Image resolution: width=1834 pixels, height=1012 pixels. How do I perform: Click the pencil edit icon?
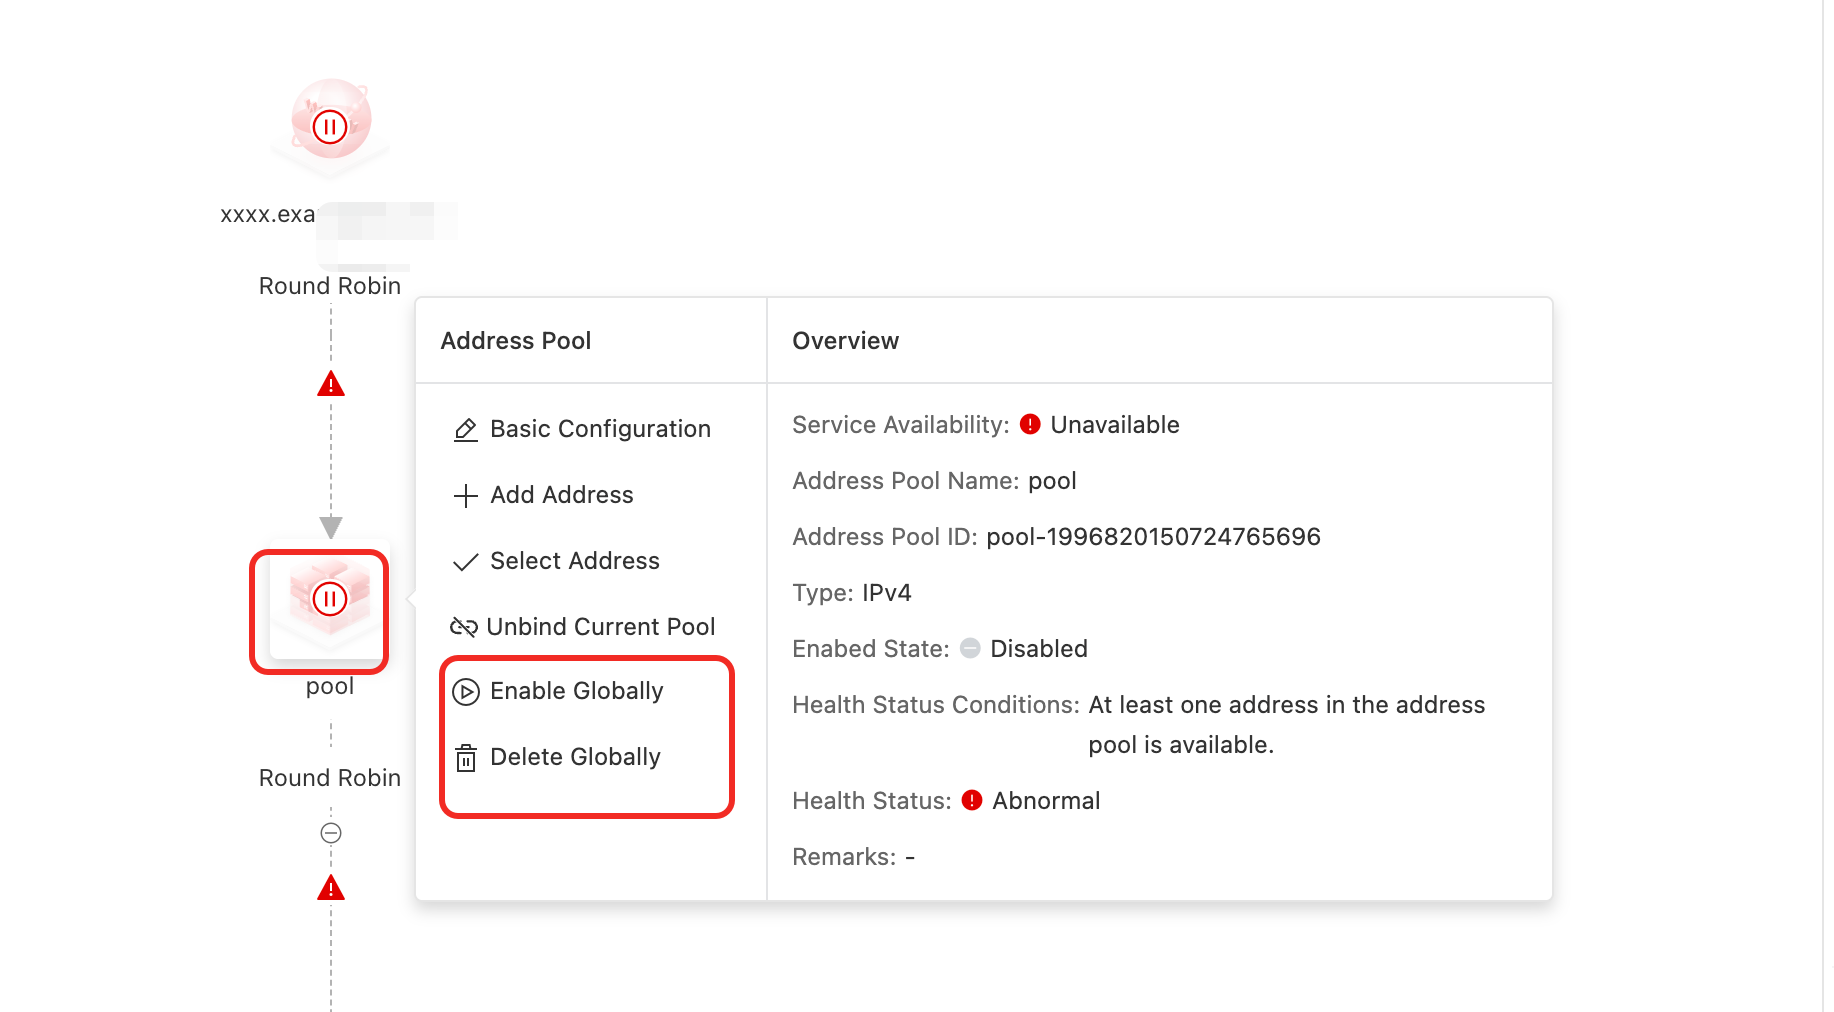tap(466, 430)
